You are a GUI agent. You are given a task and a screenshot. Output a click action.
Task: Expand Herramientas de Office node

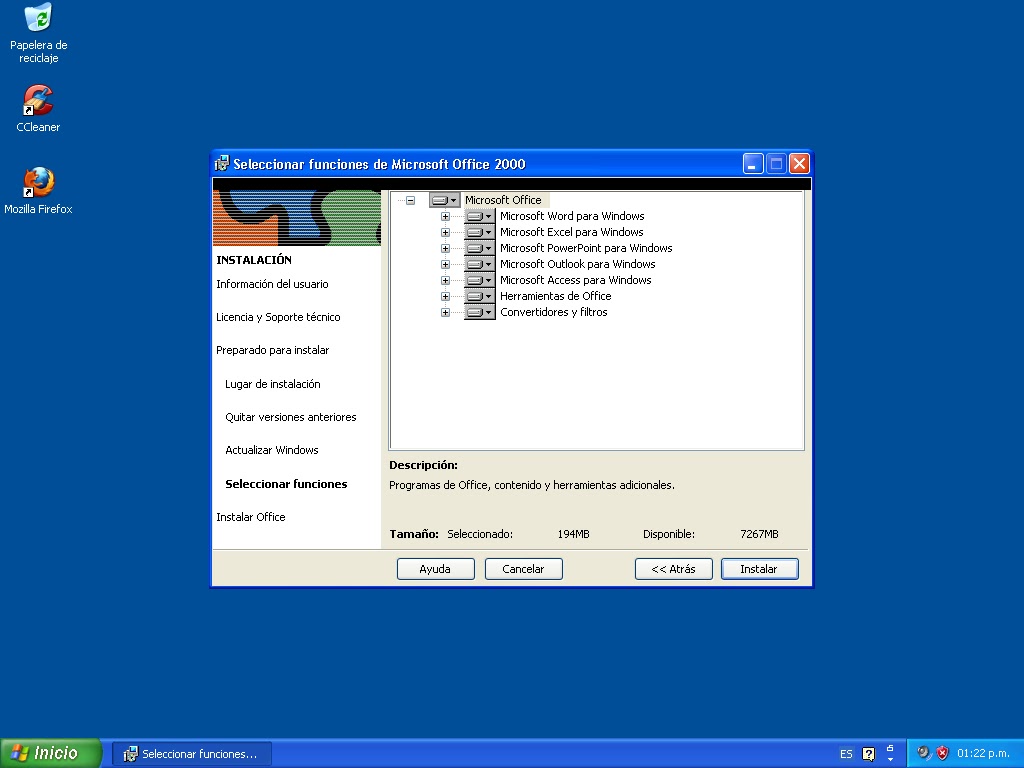point(445,296)
